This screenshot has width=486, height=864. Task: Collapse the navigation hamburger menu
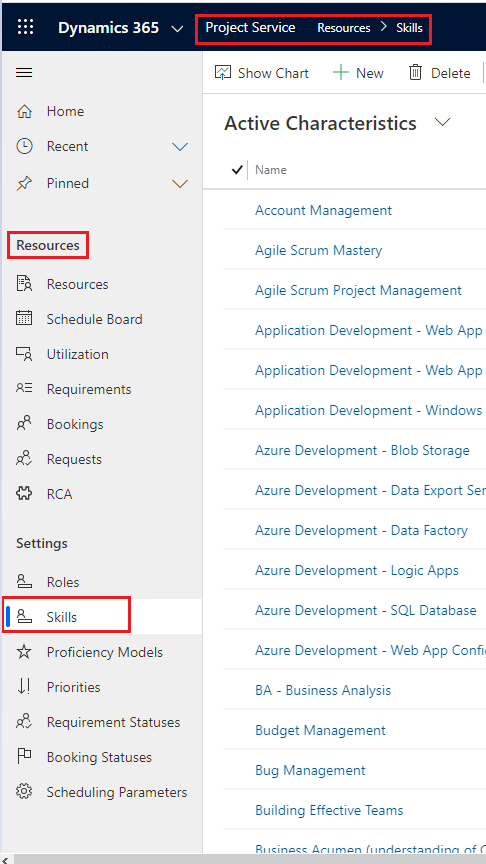pos(24,73)
